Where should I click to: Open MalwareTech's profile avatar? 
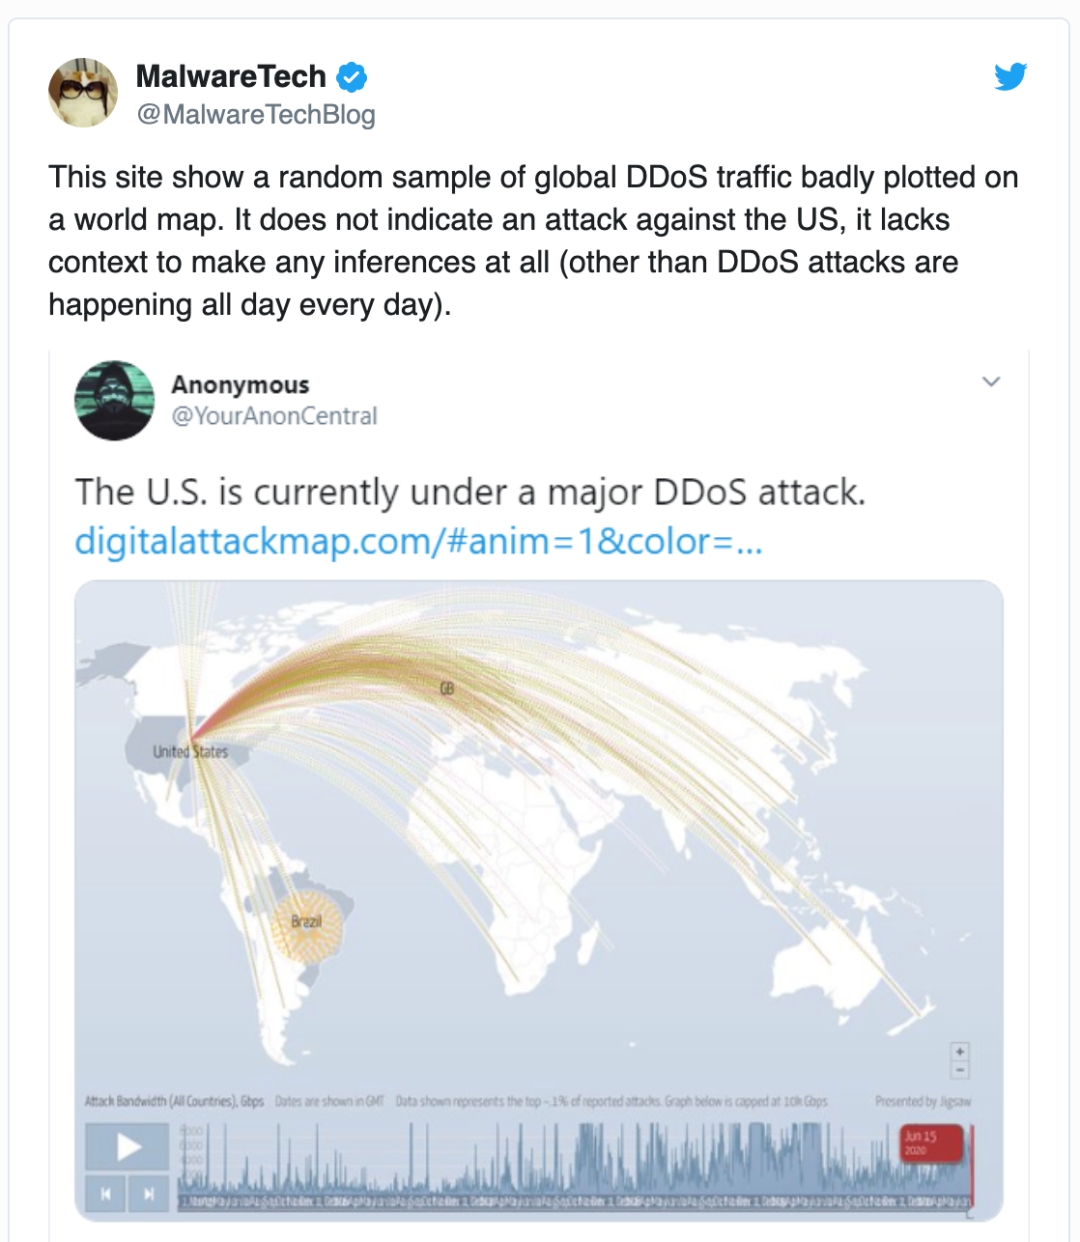coord(83,92)
